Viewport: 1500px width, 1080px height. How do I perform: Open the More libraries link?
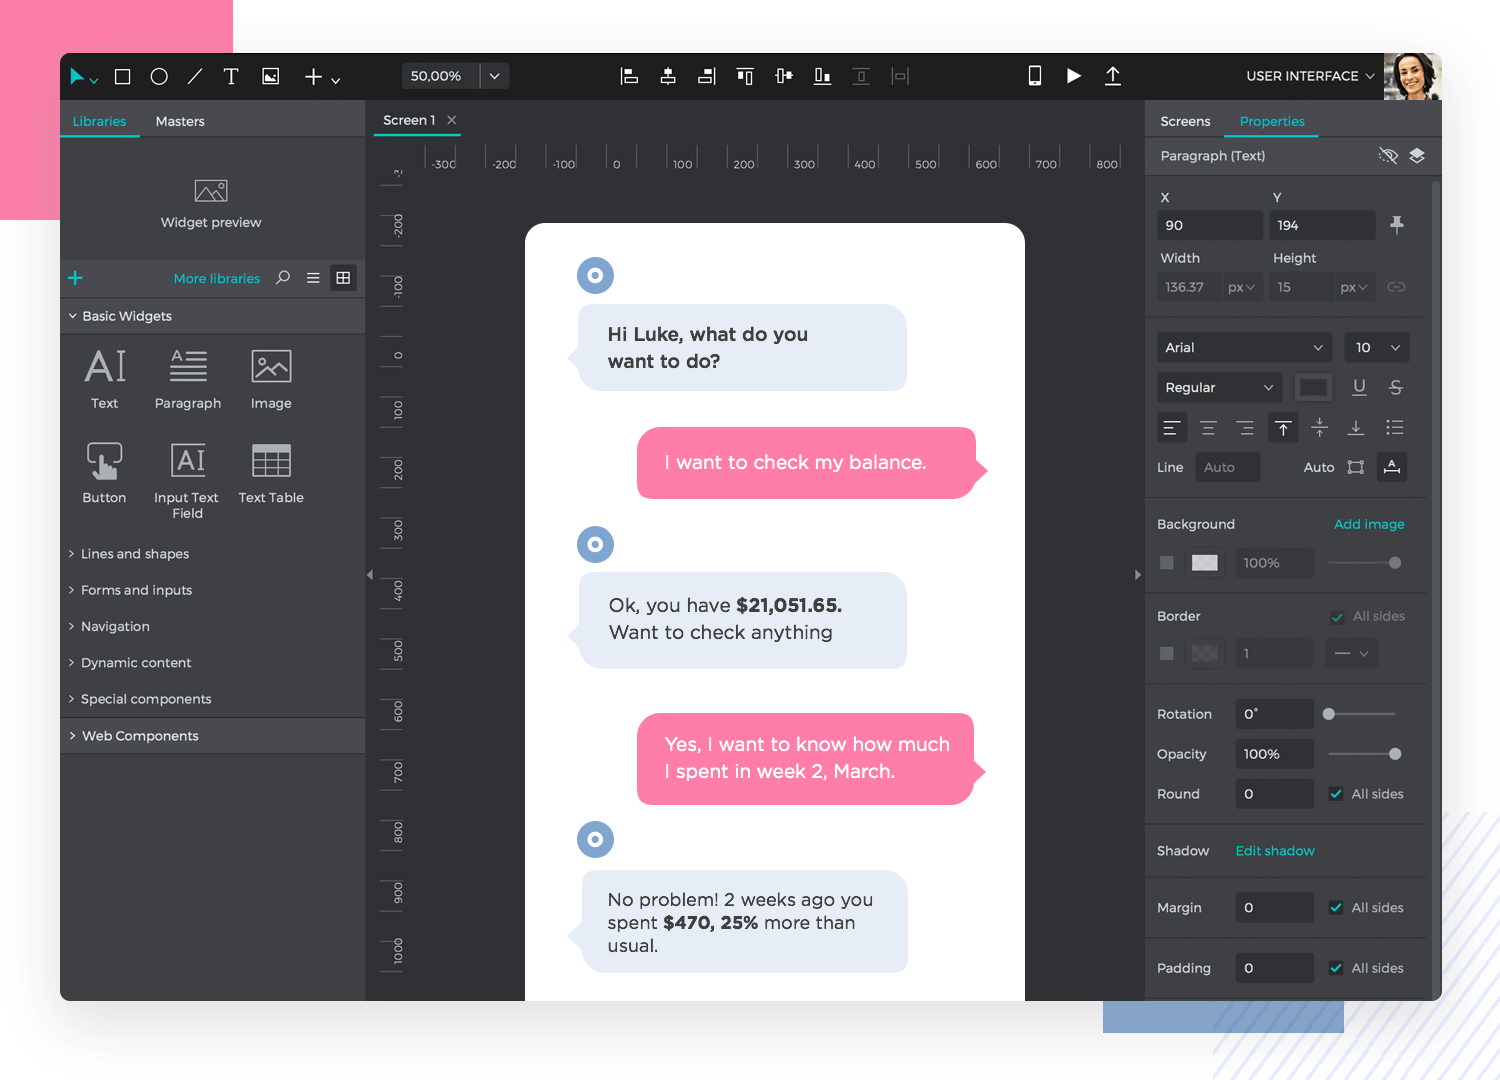(x=217, y=278)
